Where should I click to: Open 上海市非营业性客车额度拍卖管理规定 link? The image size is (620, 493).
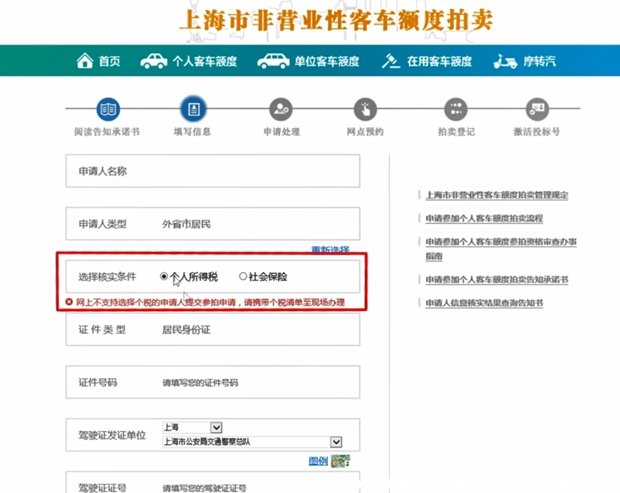[x=497, y=195]
